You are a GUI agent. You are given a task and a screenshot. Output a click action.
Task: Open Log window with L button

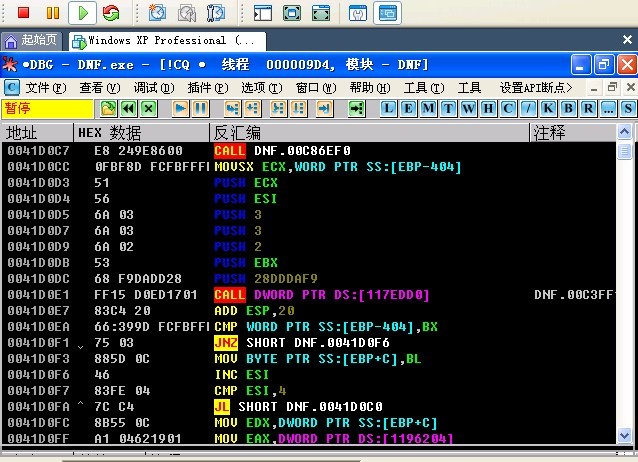point(388,108)
